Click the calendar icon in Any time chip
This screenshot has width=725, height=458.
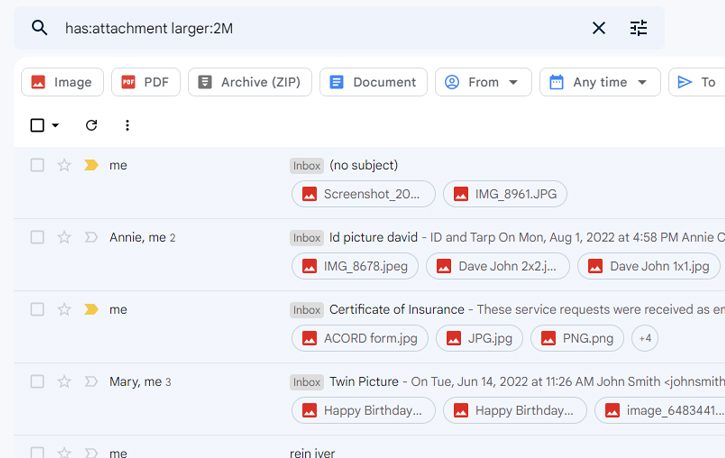(556, 82)
